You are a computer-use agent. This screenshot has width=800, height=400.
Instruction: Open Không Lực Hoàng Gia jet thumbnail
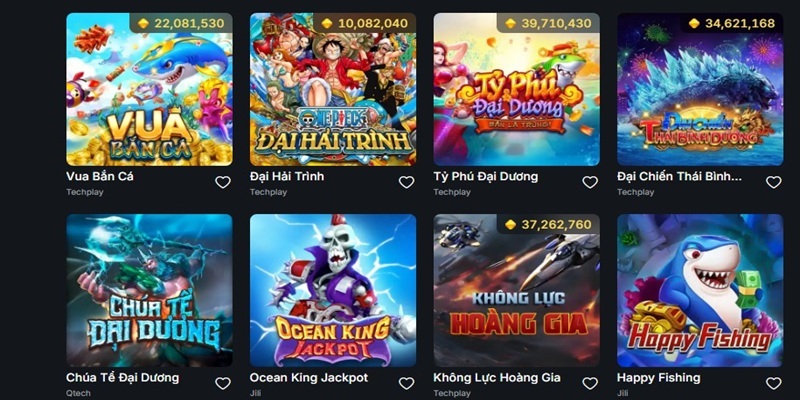click(517, 290)
